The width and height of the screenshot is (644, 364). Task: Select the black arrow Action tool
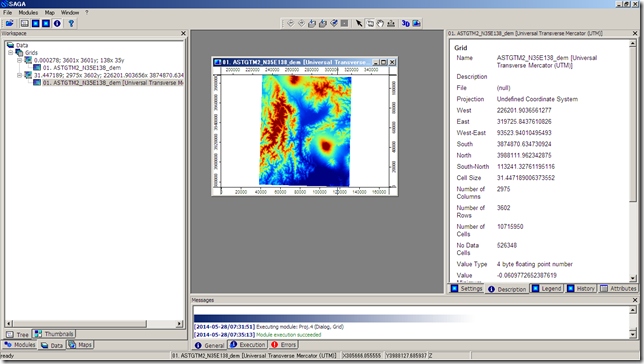point(359,23)
